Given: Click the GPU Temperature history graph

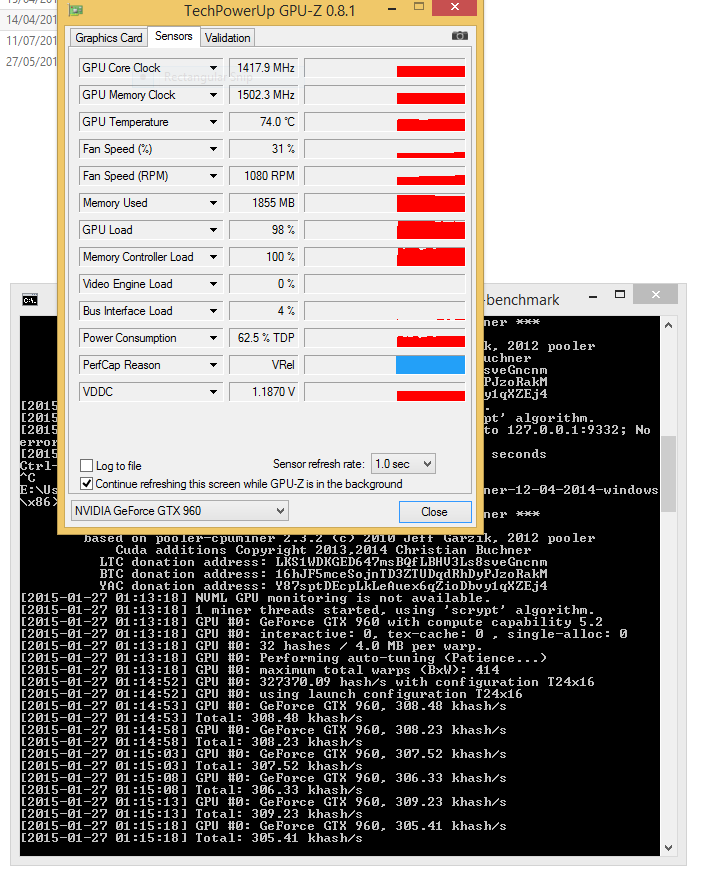Looking at the screenshot, I should [385, 122].
